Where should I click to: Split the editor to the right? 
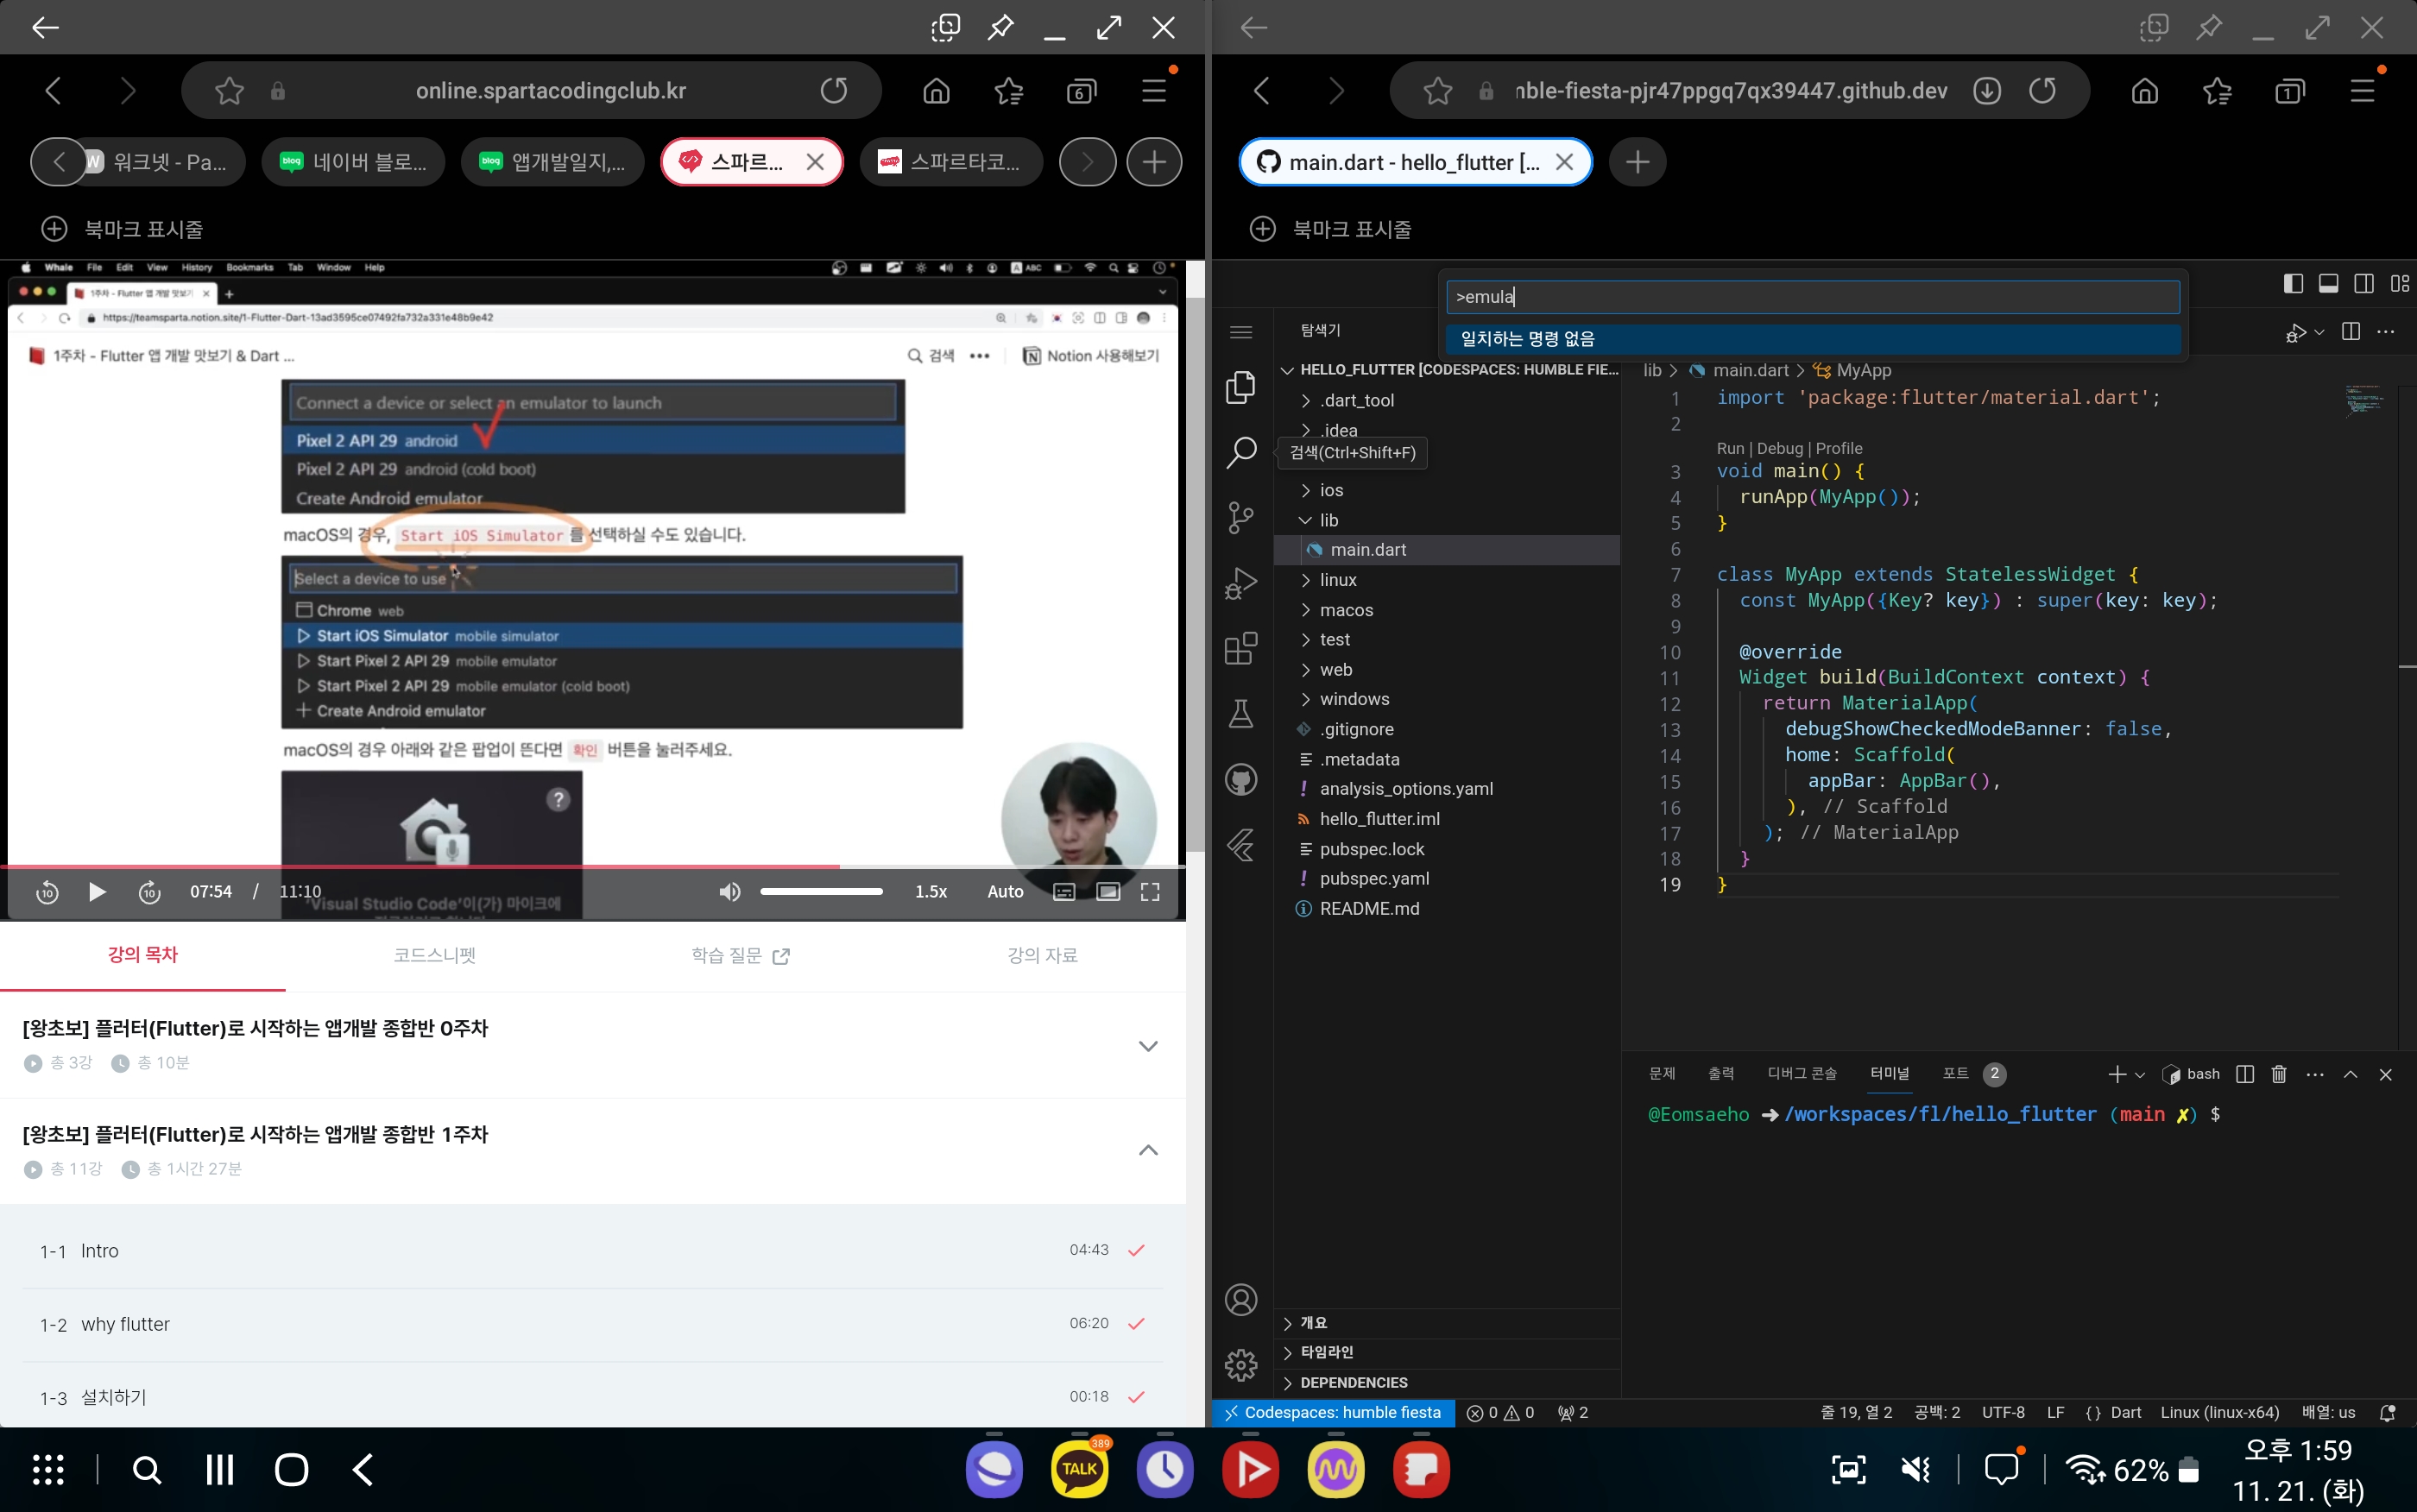(2351, 332)
